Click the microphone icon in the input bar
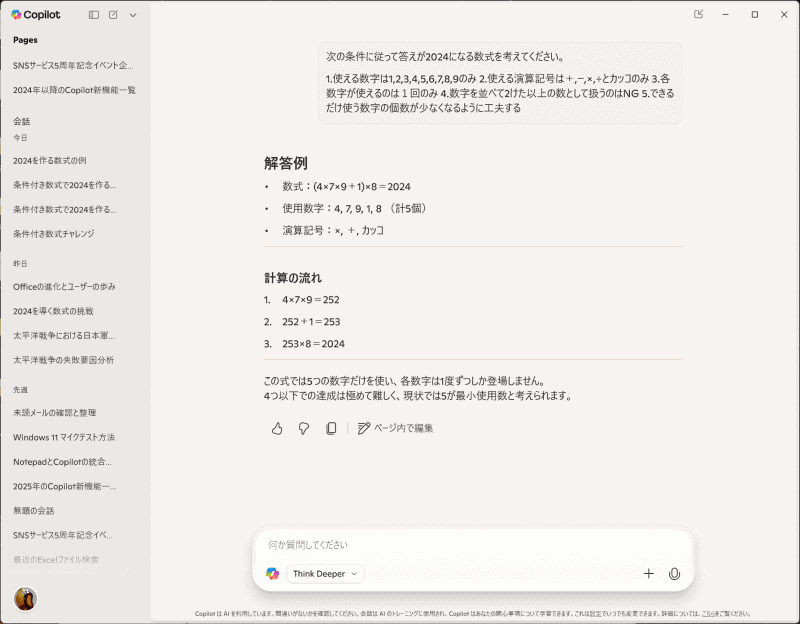 675,573
